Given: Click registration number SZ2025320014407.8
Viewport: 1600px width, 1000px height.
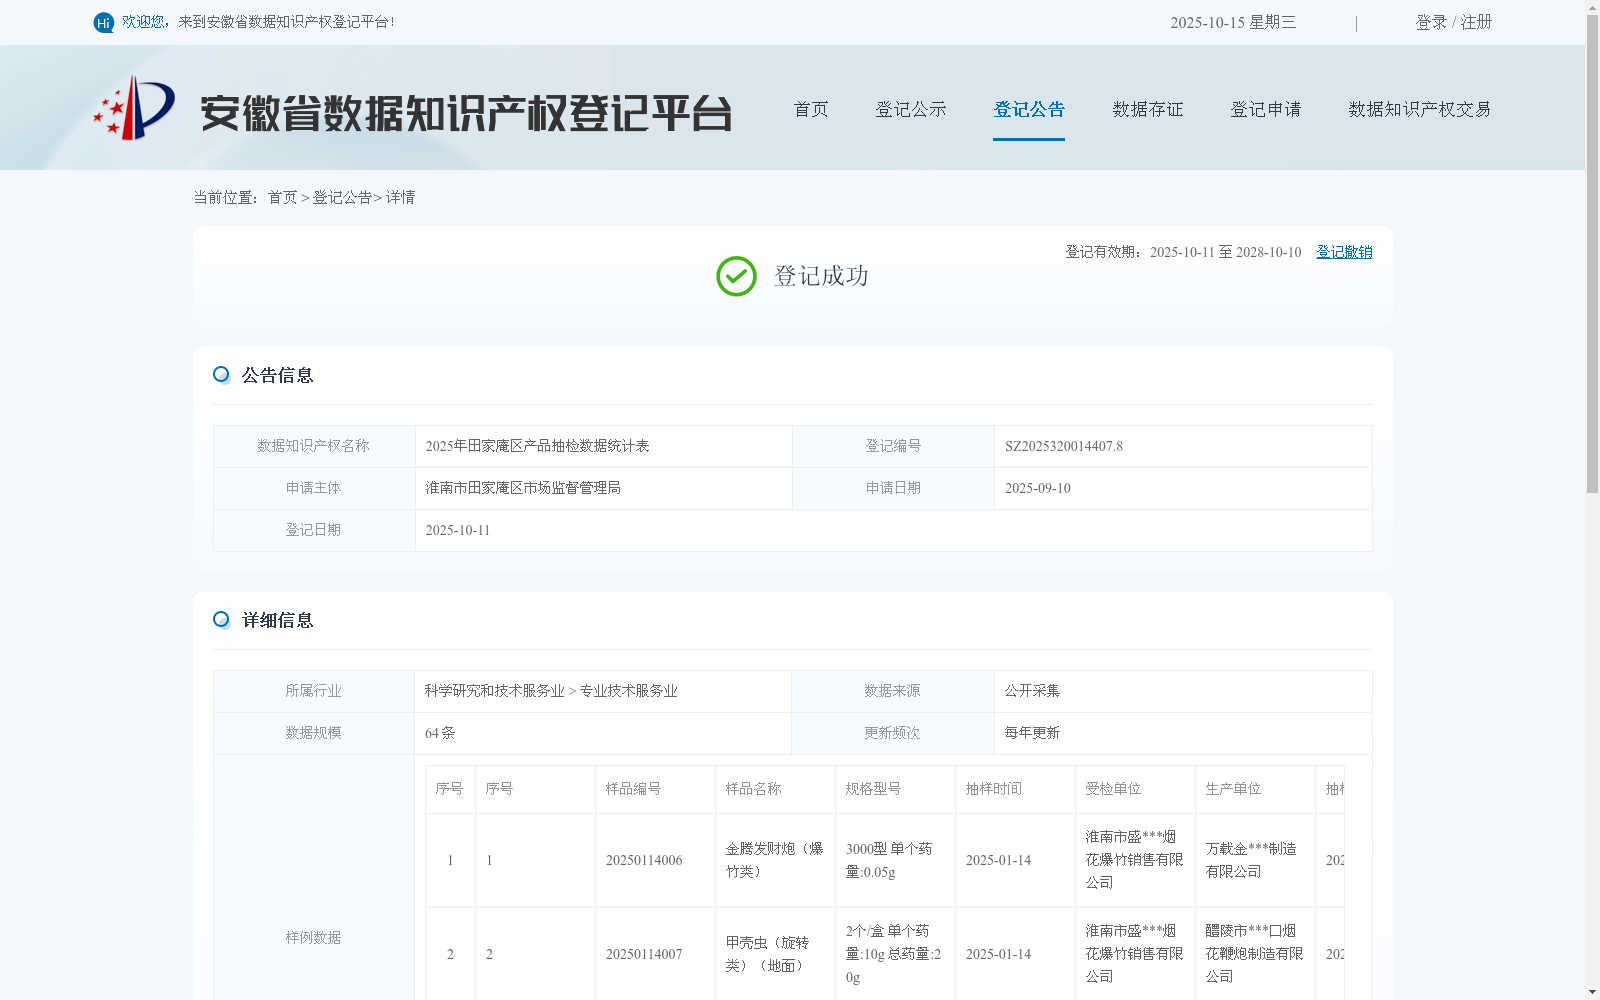Looking at the screenshot, I should [x=1064, y=446].
